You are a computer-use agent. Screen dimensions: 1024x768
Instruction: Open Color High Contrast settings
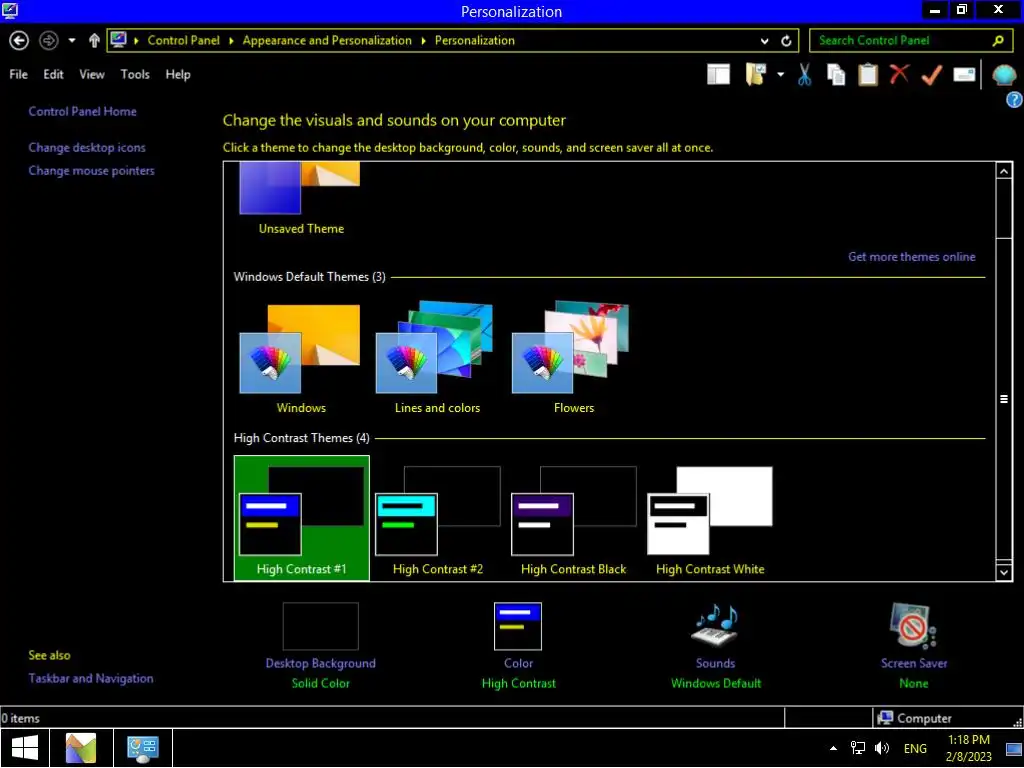(519, 645)
